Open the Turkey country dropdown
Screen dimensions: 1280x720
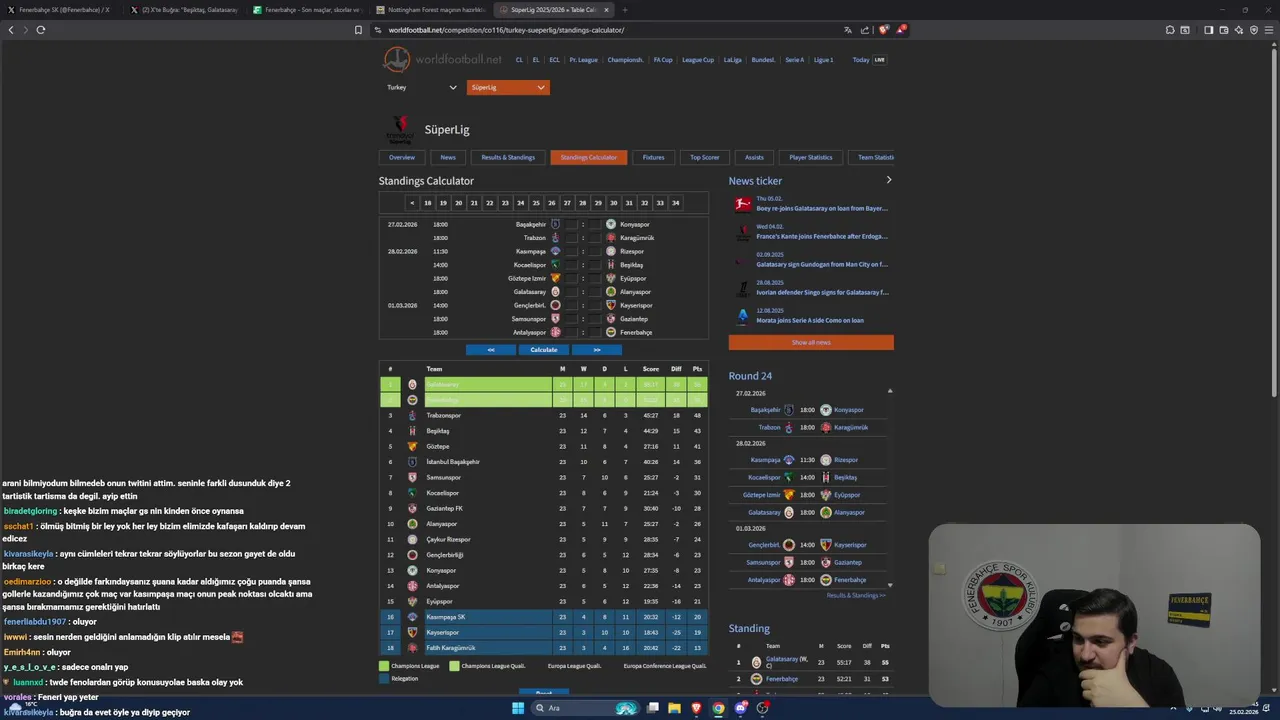(x=422, y=87)
